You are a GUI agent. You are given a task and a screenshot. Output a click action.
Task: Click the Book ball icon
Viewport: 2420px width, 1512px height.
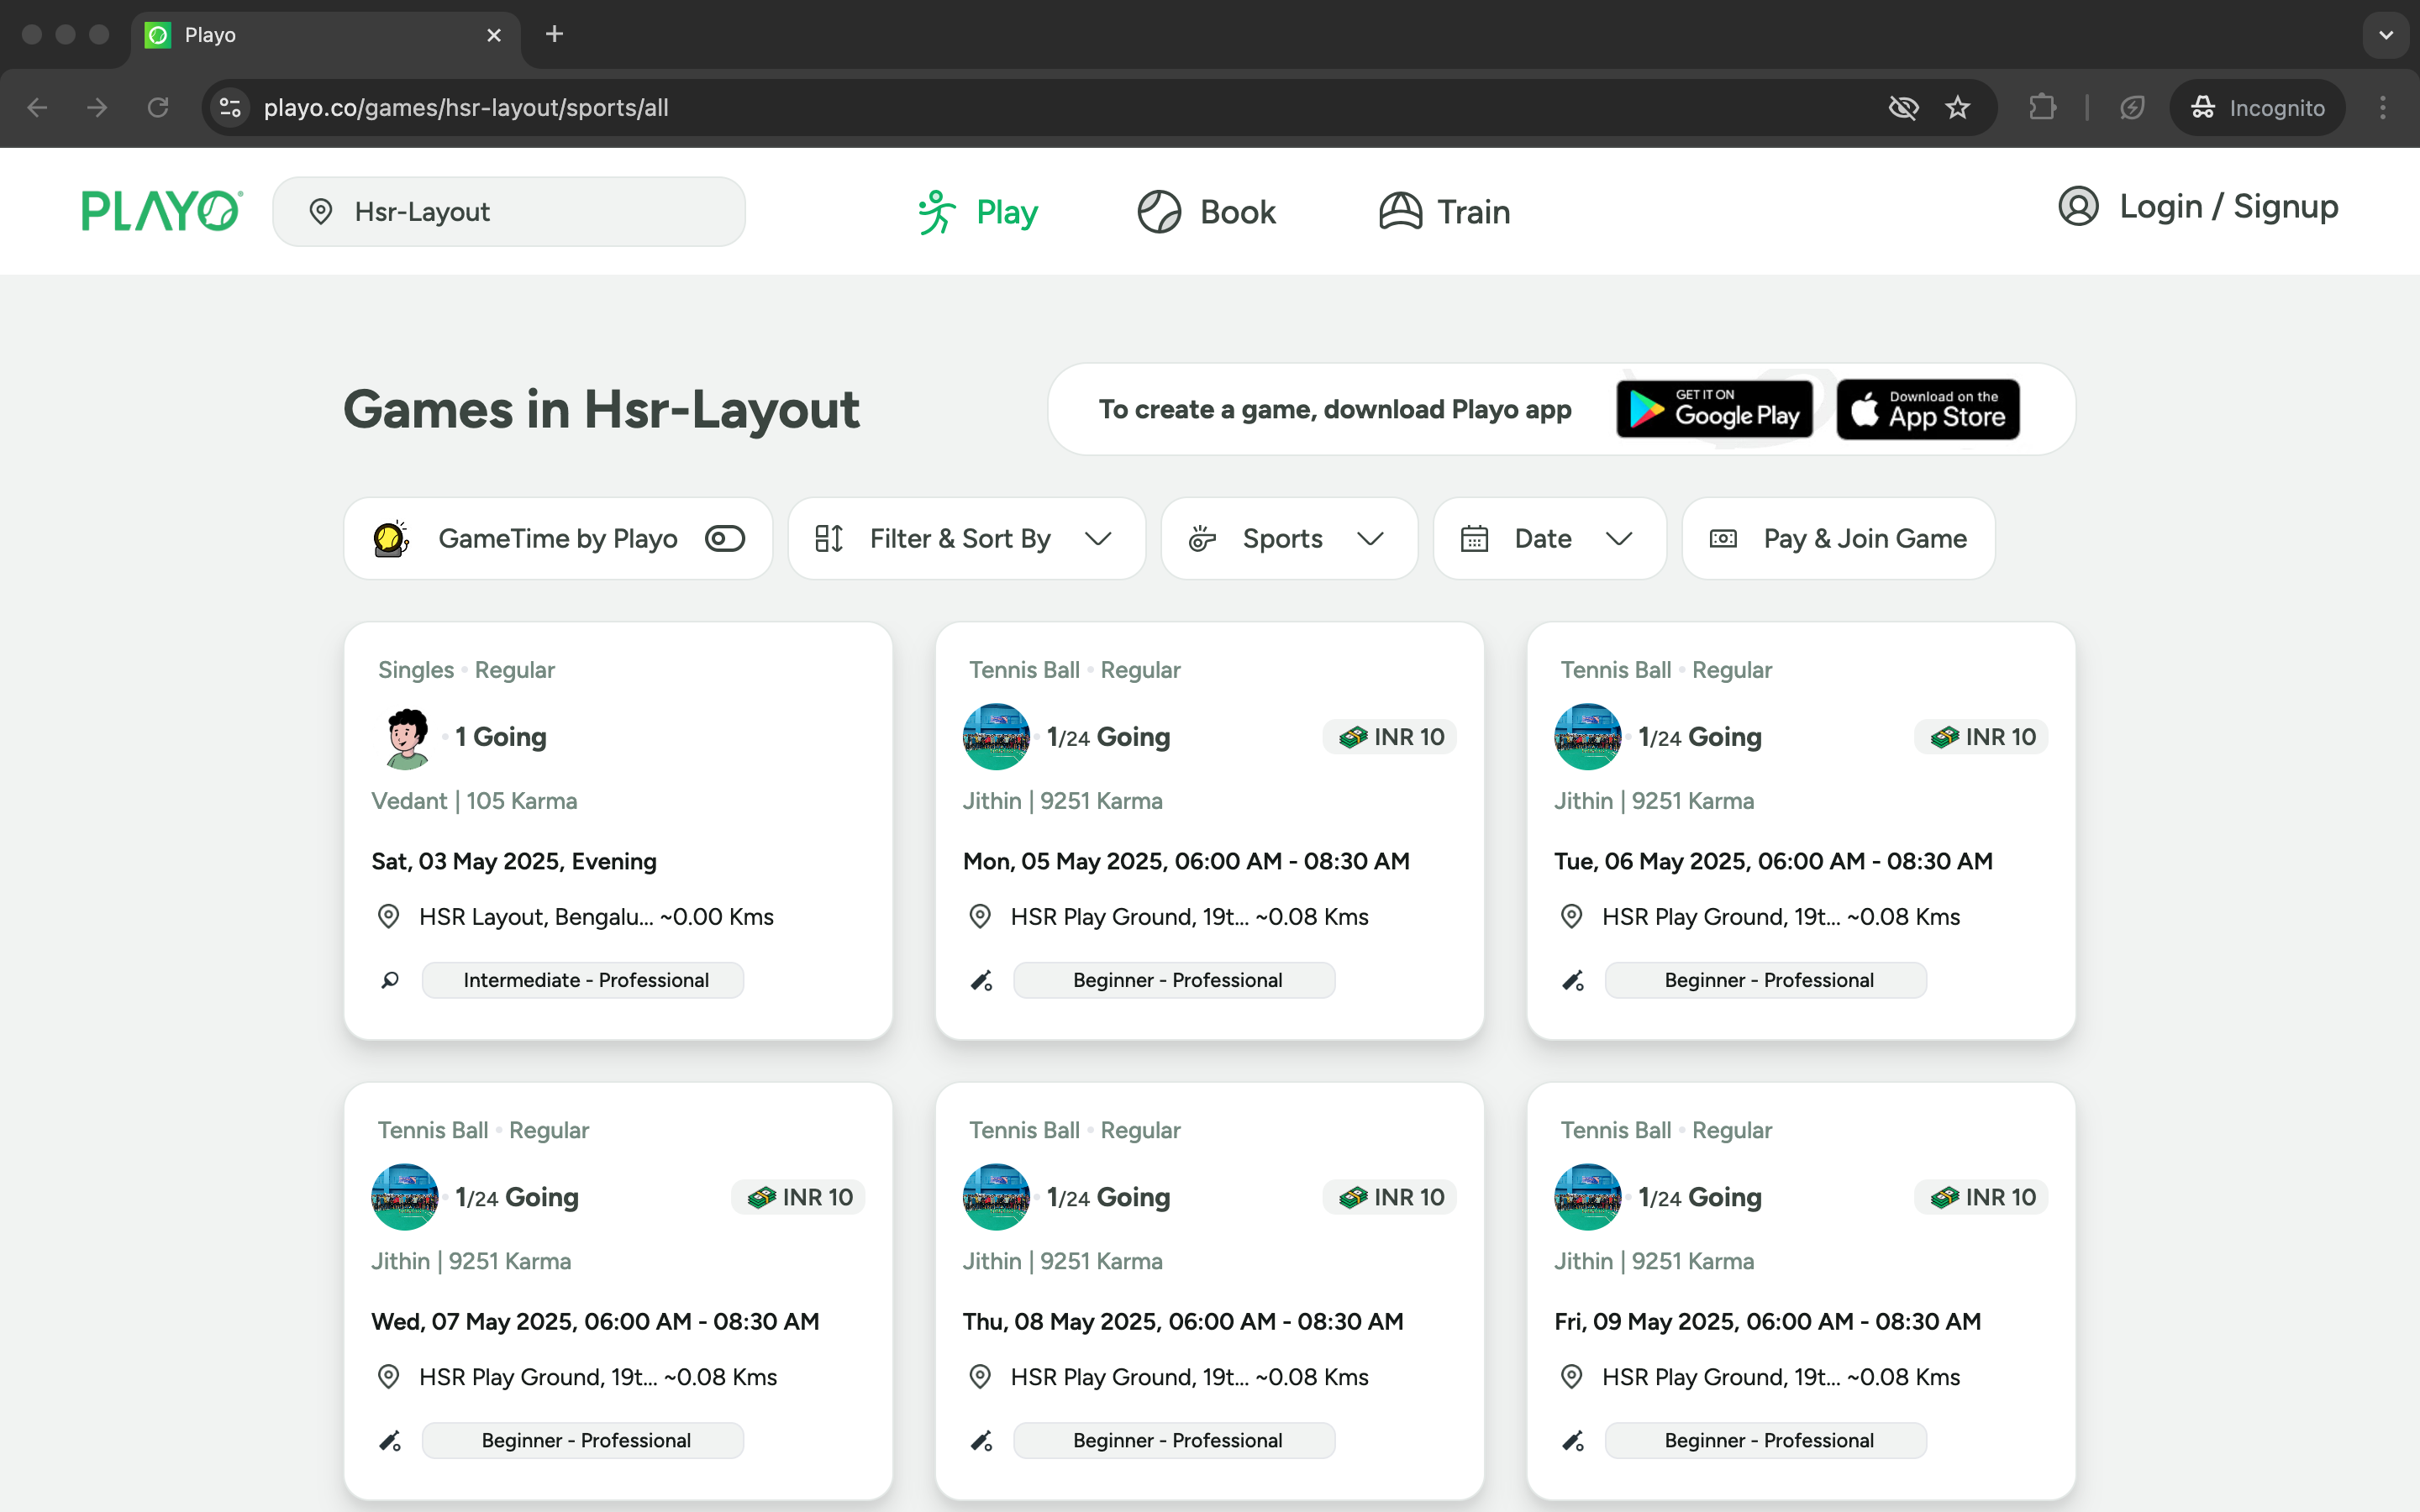pos(1159,212)
